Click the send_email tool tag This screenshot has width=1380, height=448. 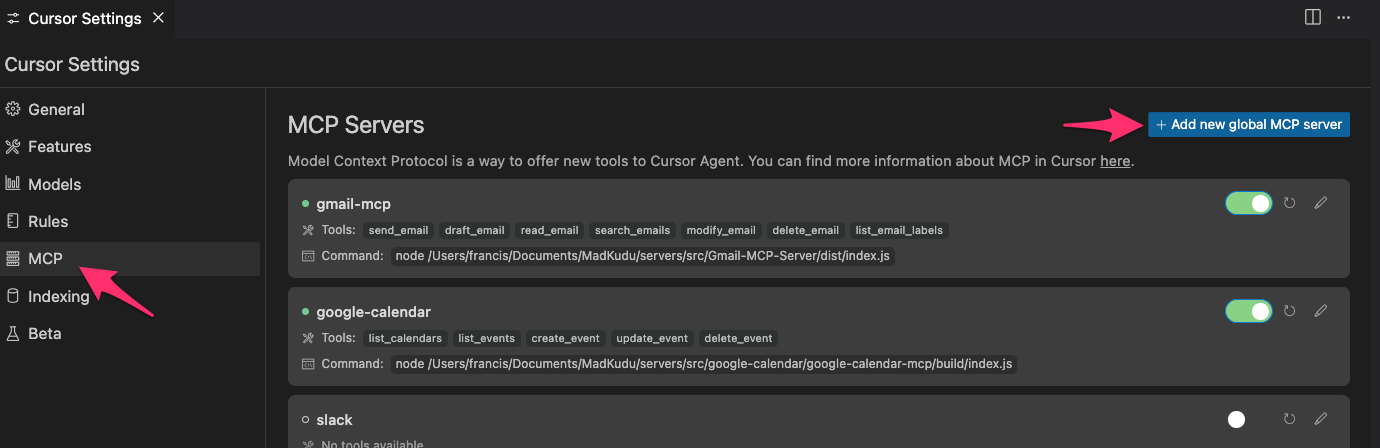coord(398,230)
